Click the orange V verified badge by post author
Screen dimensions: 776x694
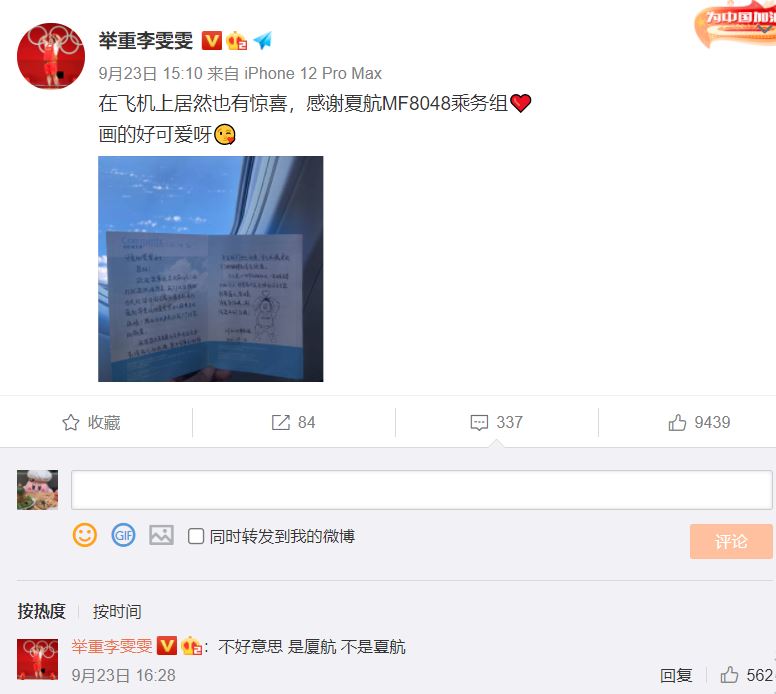tap(212, 41)
